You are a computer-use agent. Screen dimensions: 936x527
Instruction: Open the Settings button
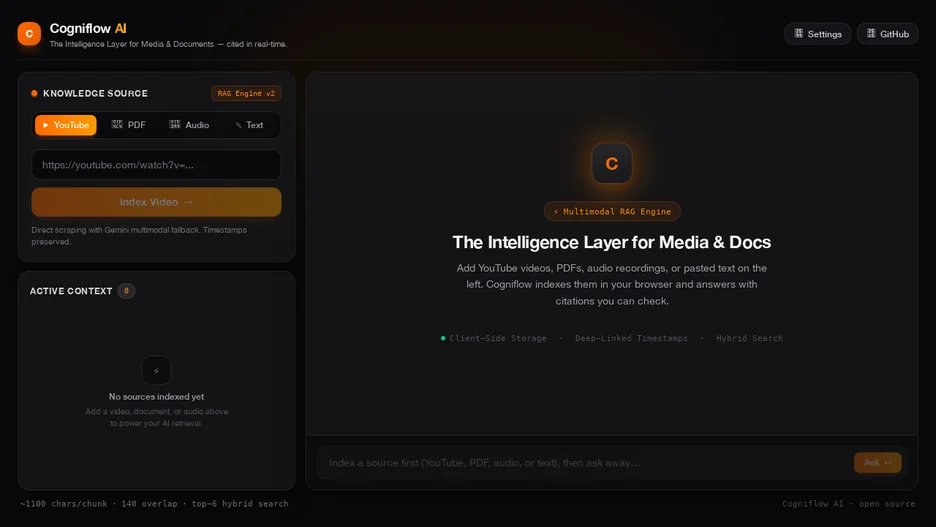[817, 34]
